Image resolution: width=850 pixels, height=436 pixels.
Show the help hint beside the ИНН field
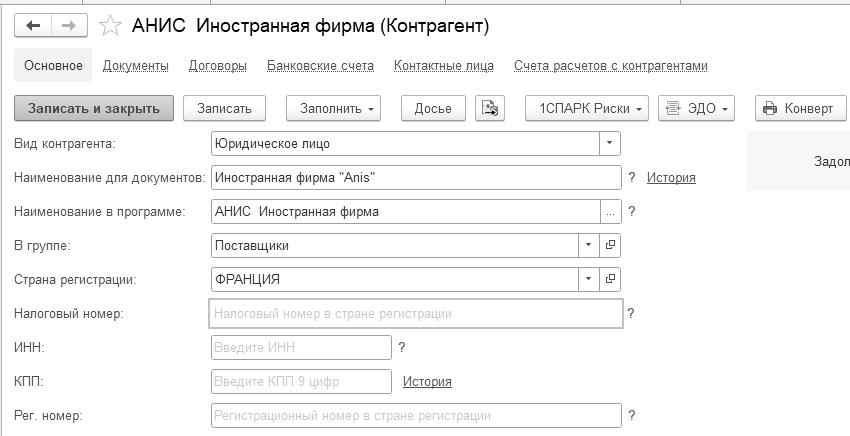point(402,347)
